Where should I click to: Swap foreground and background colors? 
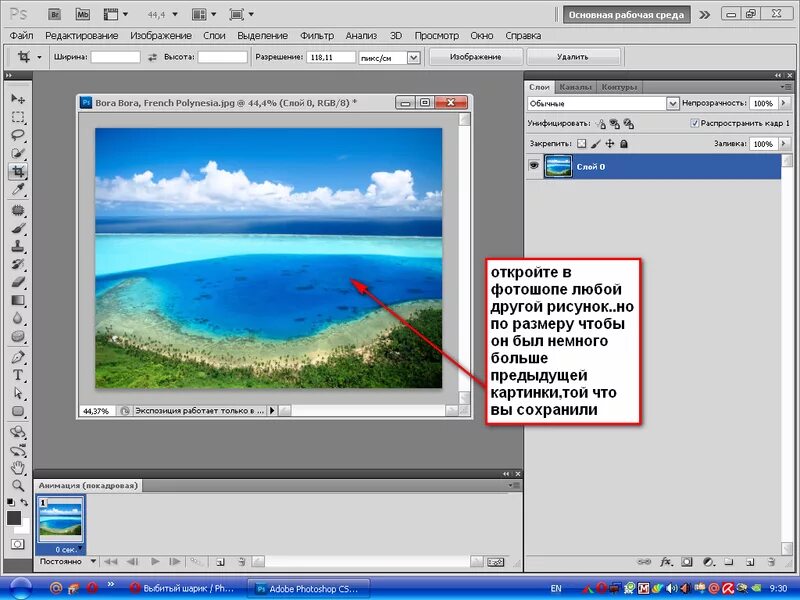pyautogui.click(x=24, y=503)
